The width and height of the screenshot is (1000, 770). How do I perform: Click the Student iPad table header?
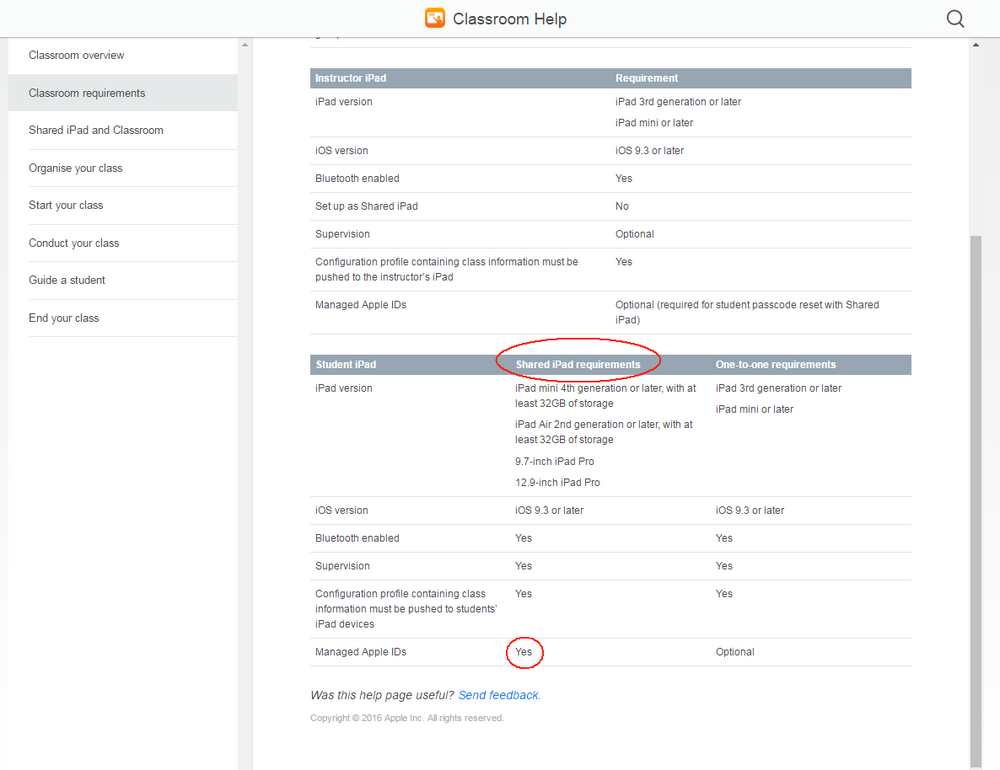pyautogui.click(x=346, y=365)
